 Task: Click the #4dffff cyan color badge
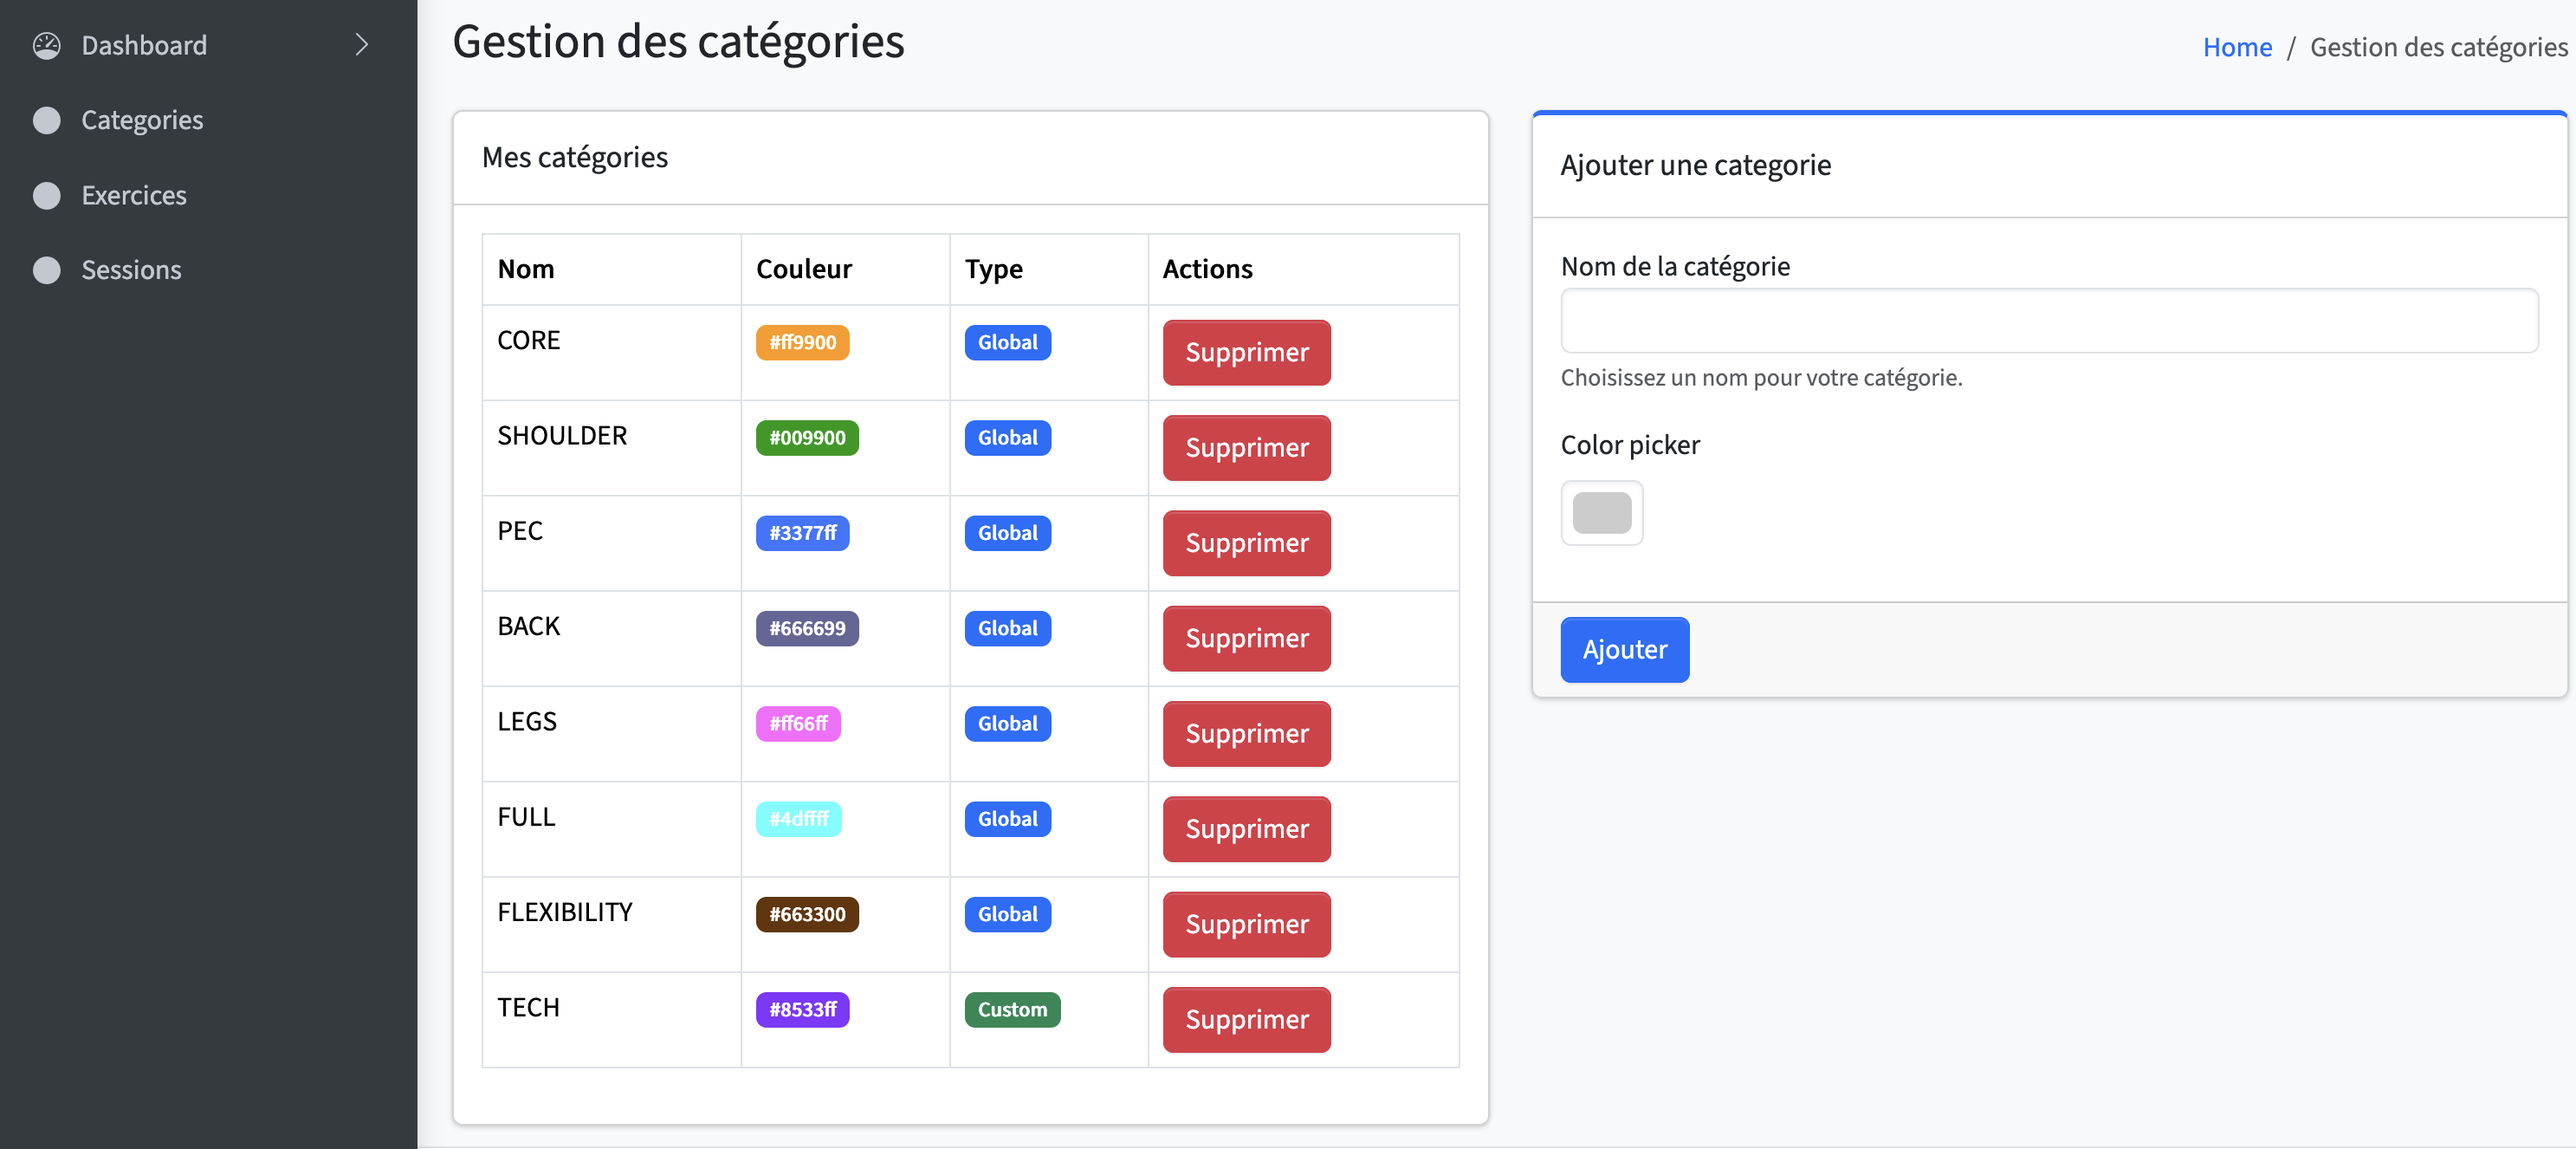pos(798,818)
